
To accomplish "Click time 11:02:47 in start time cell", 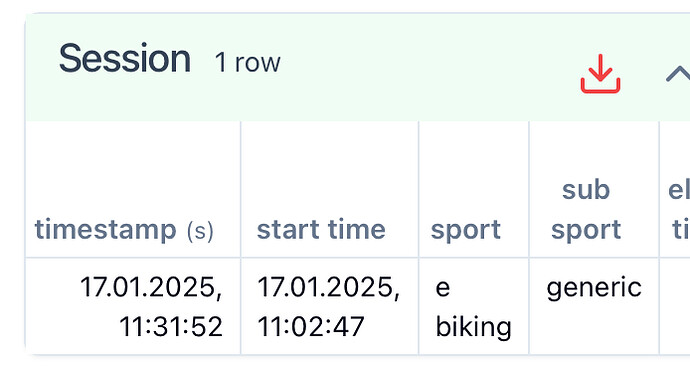I will [311, 326].
